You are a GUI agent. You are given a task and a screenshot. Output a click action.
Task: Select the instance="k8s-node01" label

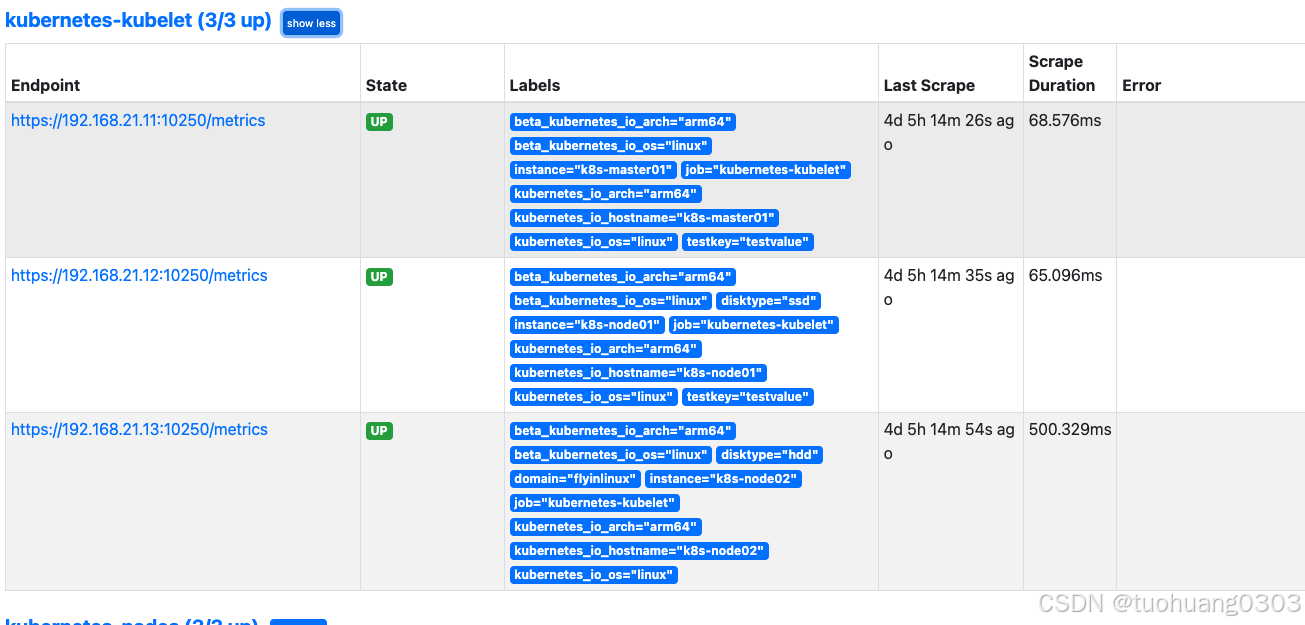pos(587,325)
